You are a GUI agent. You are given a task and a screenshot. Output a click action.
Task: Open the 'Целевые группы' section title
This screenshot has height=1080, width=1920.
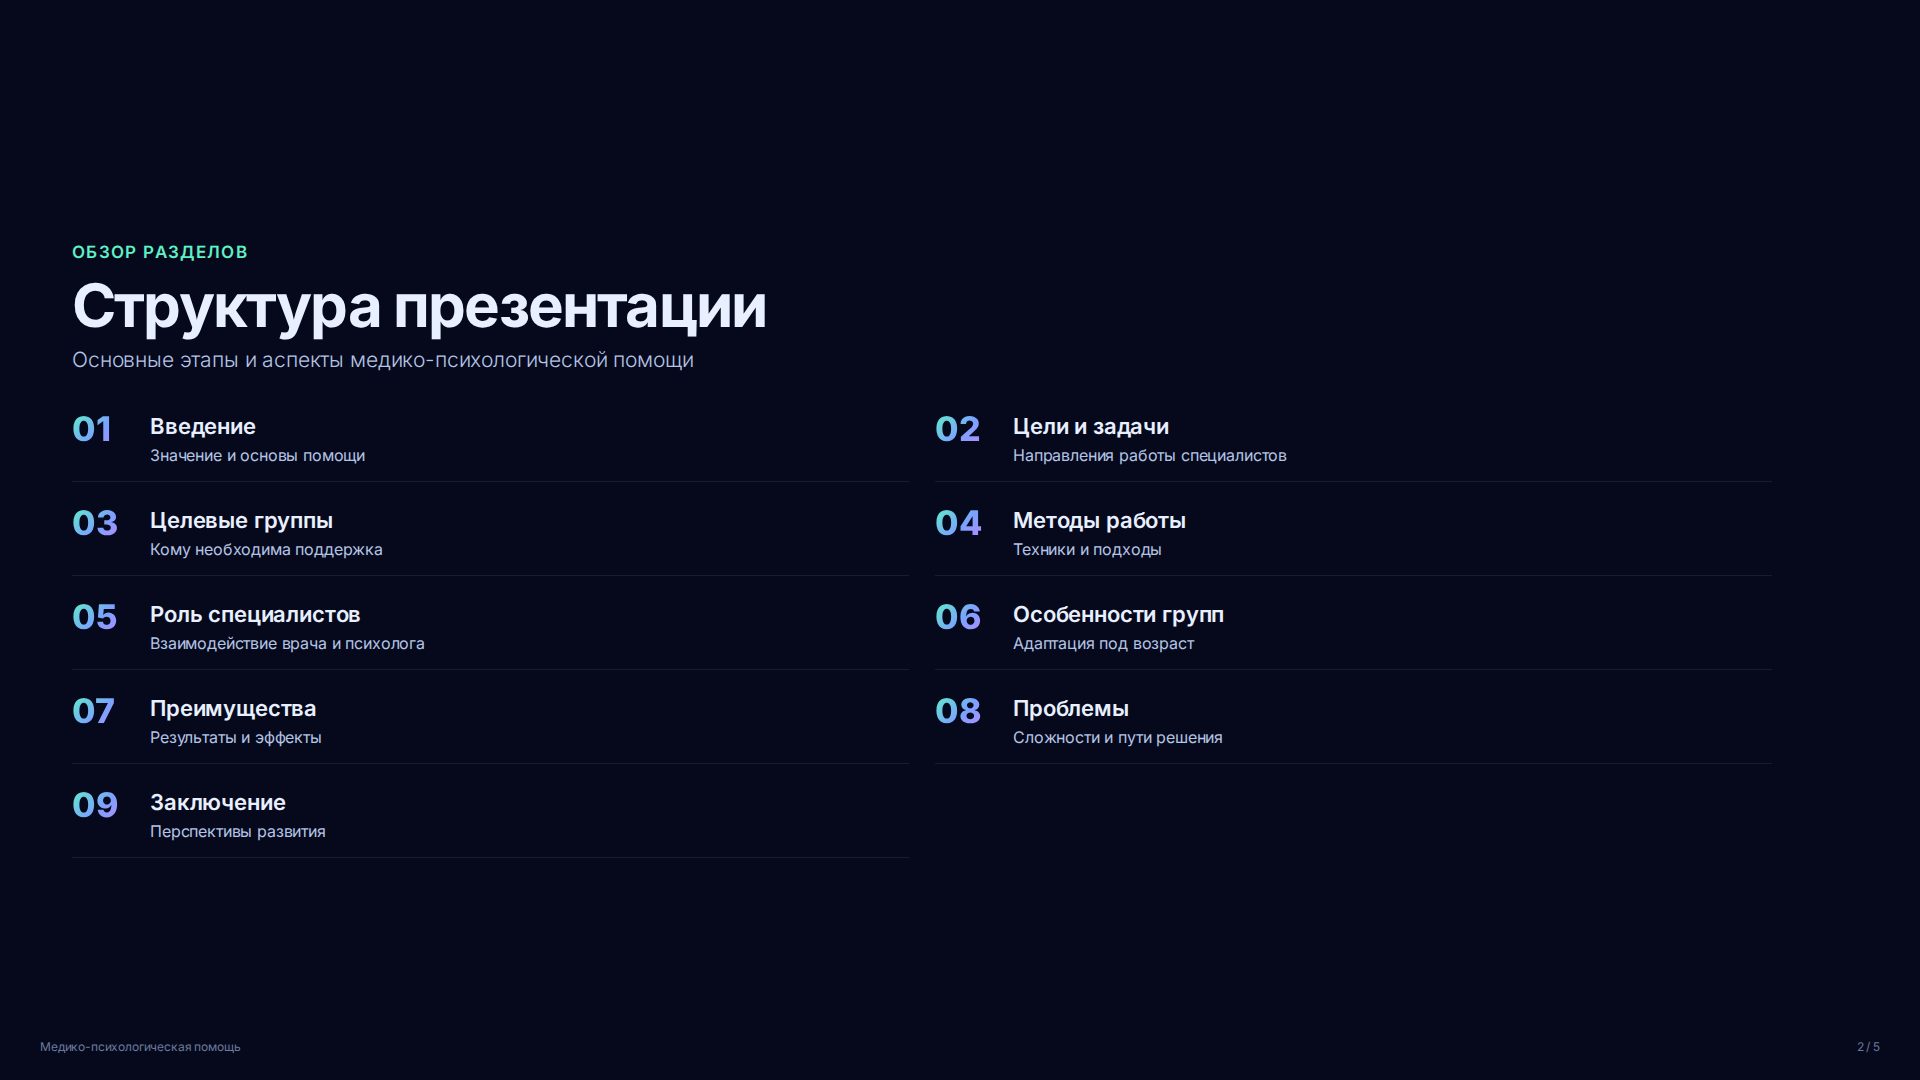point(241,521)
